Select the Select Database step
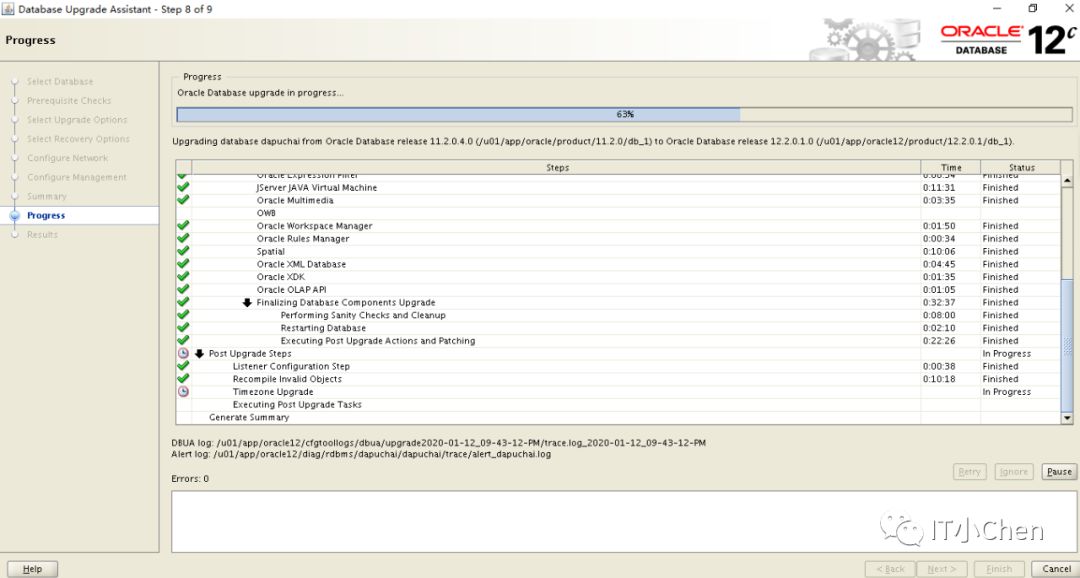This screenshot has height=578, width=1080. click(60, 81)
